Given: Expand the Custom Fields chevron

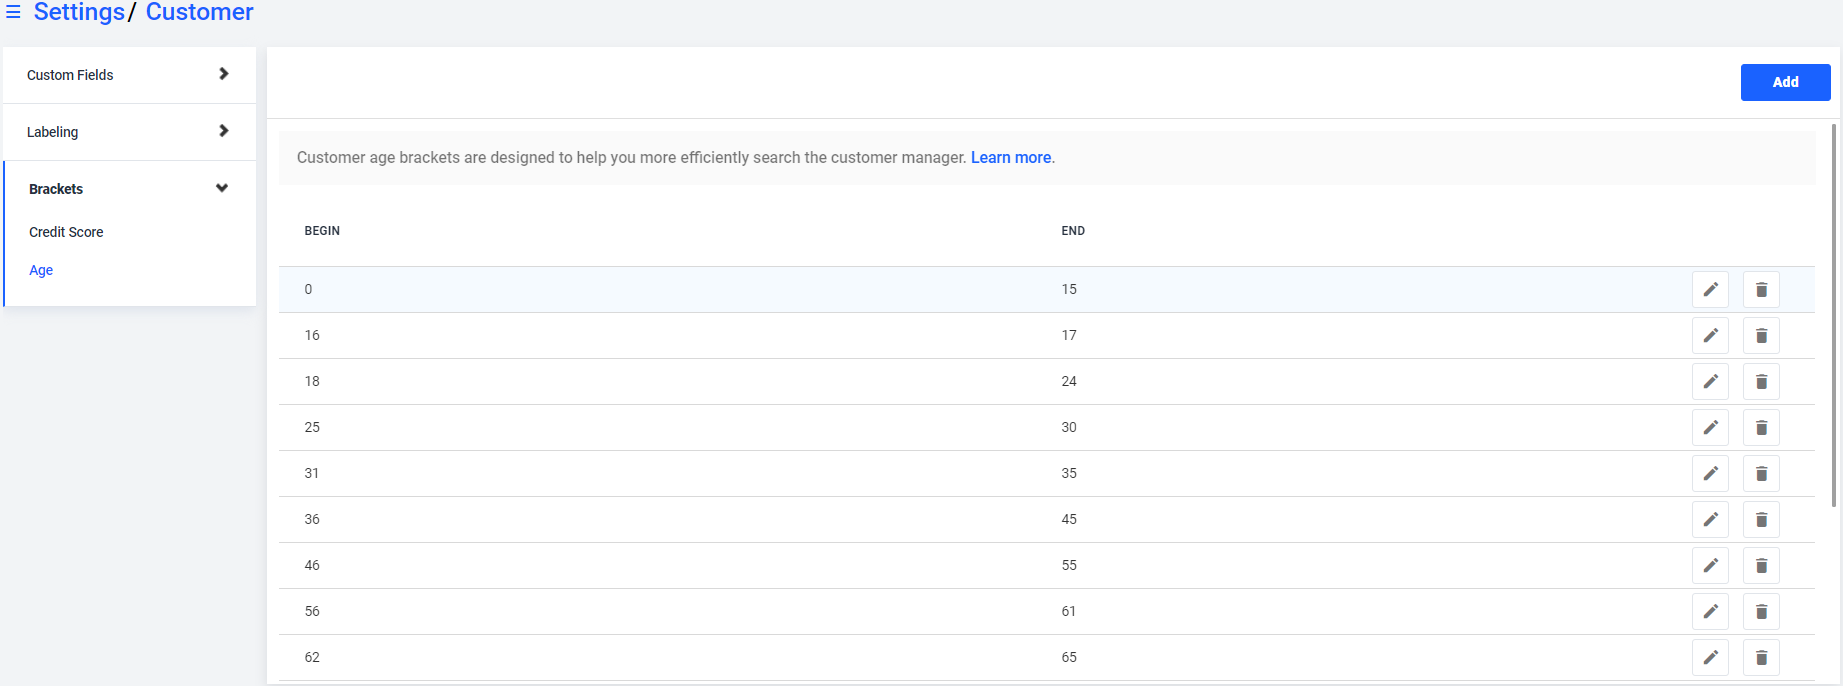Looking at the screenshot, I should [223, 74].
